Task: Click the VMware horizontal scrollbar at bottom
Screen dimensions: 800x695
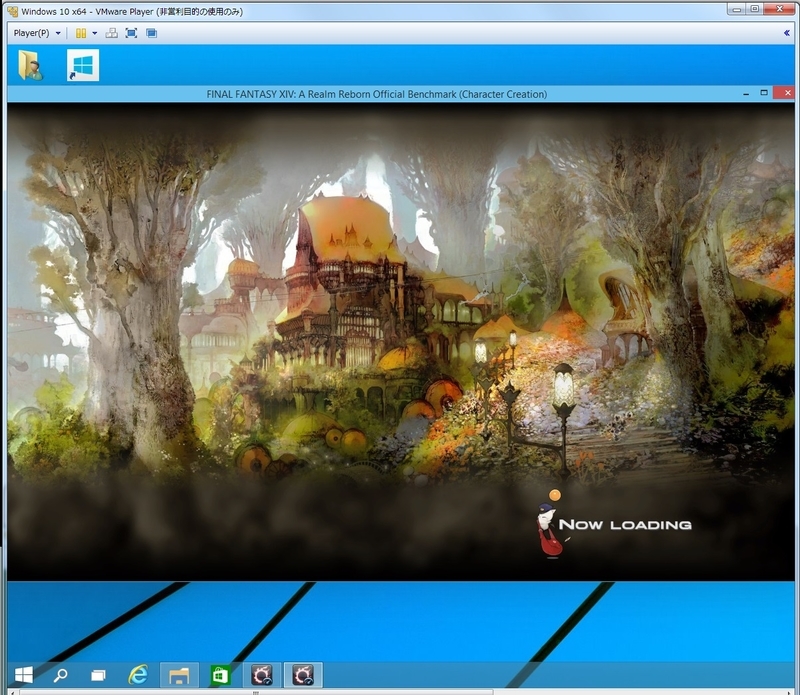Action: coord(256,692)
